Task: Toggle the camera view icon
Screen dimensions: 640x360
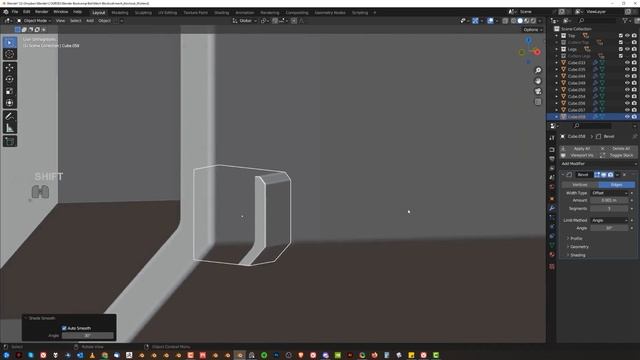Action: pos(538,91)
